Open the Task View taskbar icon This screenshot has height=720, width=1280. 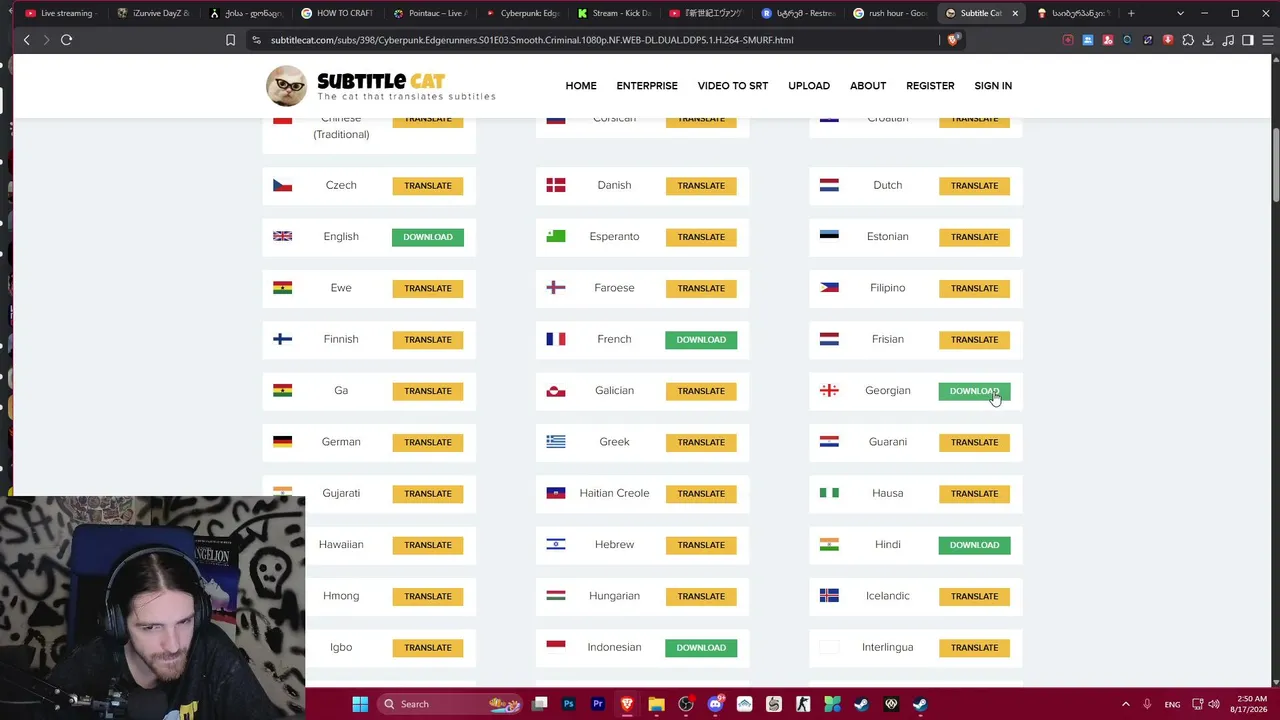click(x=539, y=704)
